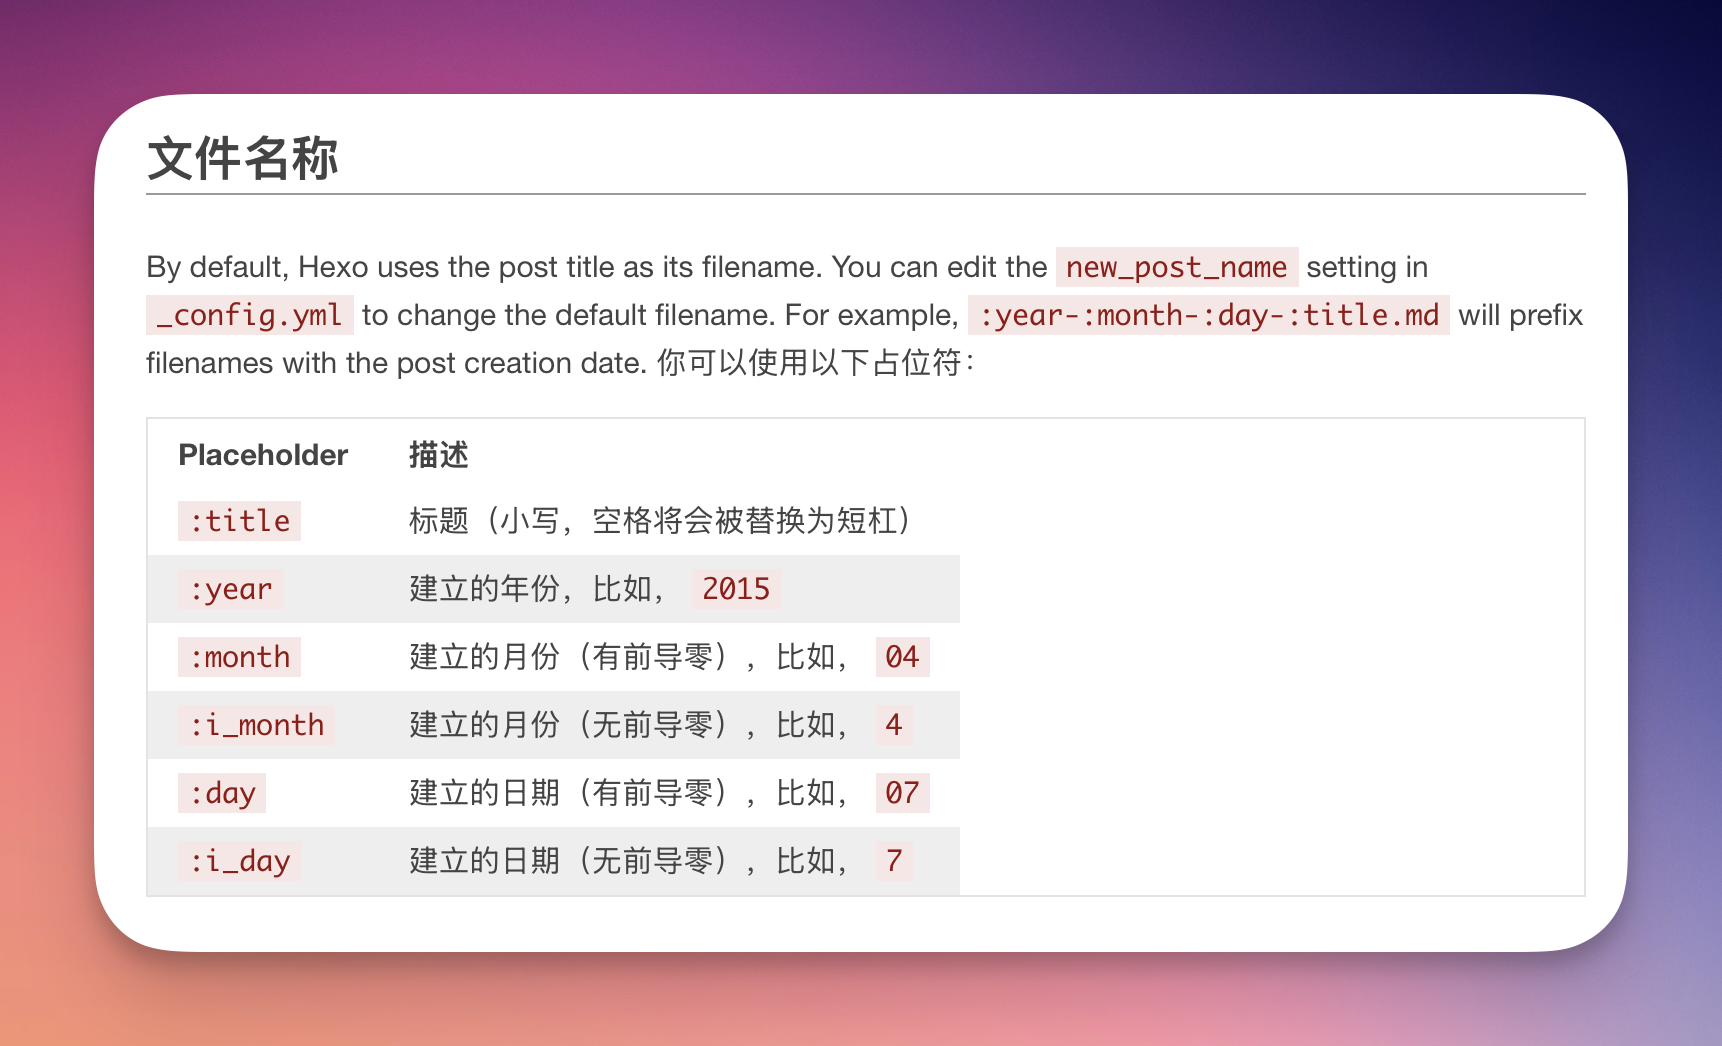This screenshot has width=1722, height=1046.
Task: Click the sentence 你可以使用以下占位符
Action: point(815,363)
